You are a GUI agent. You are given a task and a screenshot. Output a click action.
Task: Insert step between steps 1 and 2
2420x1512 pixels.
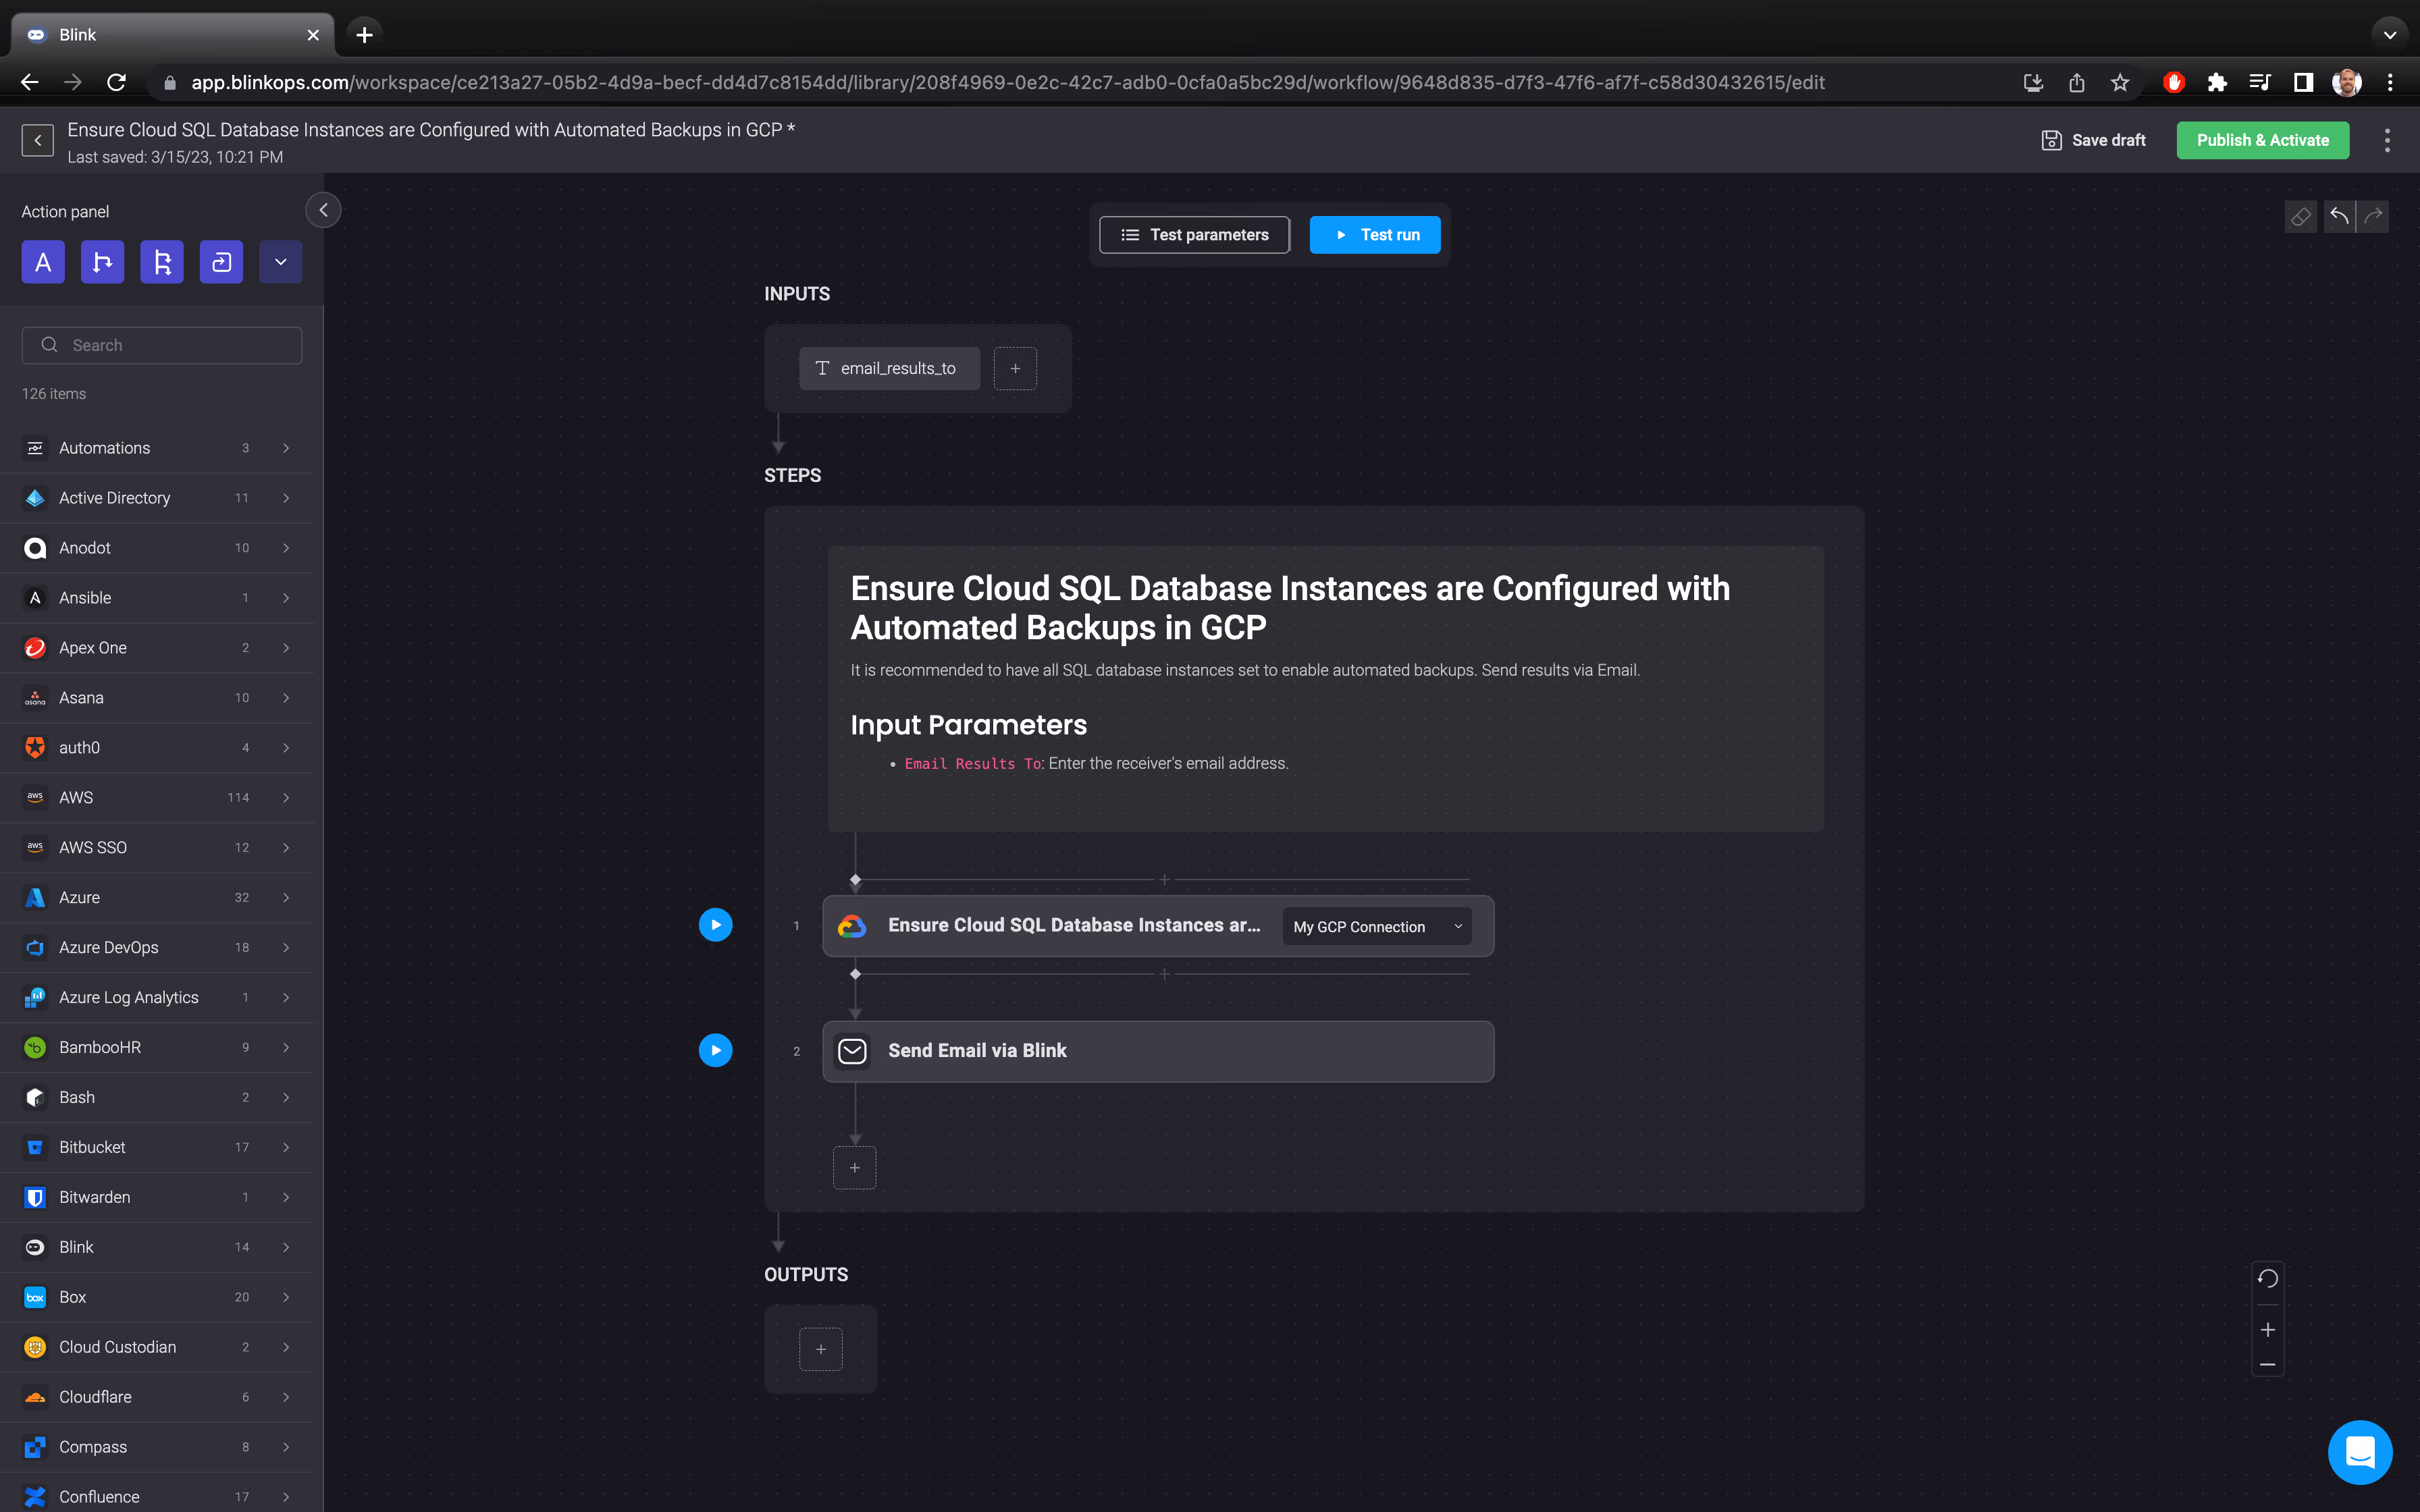1164,974
